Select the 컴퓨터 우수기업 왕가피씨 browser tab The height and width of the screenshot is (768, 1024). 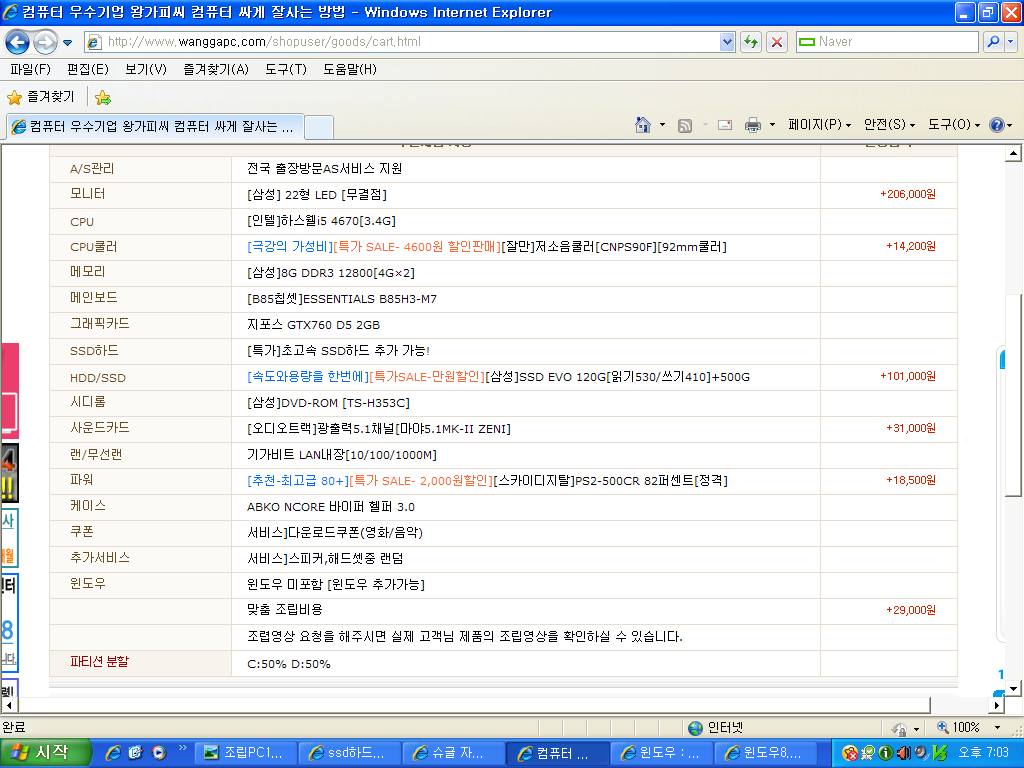pyautogui.click(x=155, y=126)
